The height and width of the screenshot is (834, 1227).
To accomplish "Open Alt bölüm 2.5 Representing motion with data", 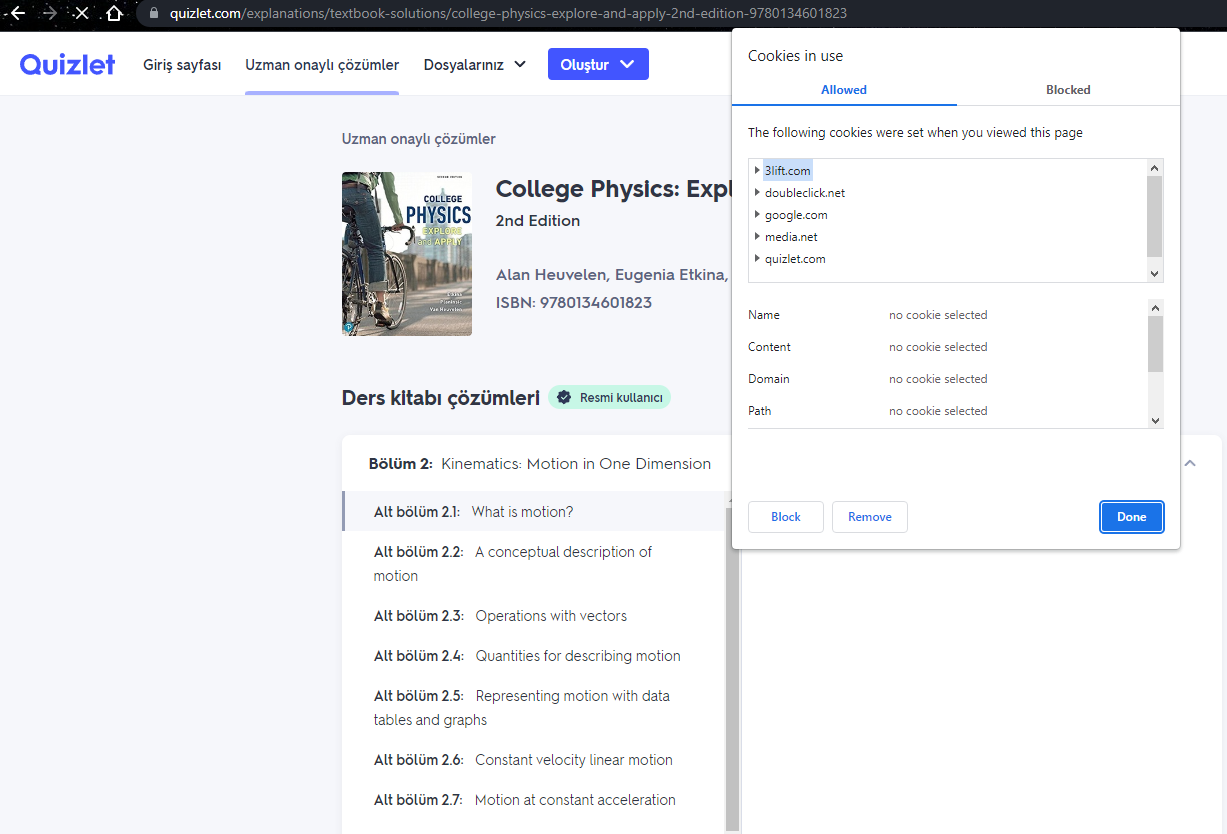I will [x=534, y=708].
